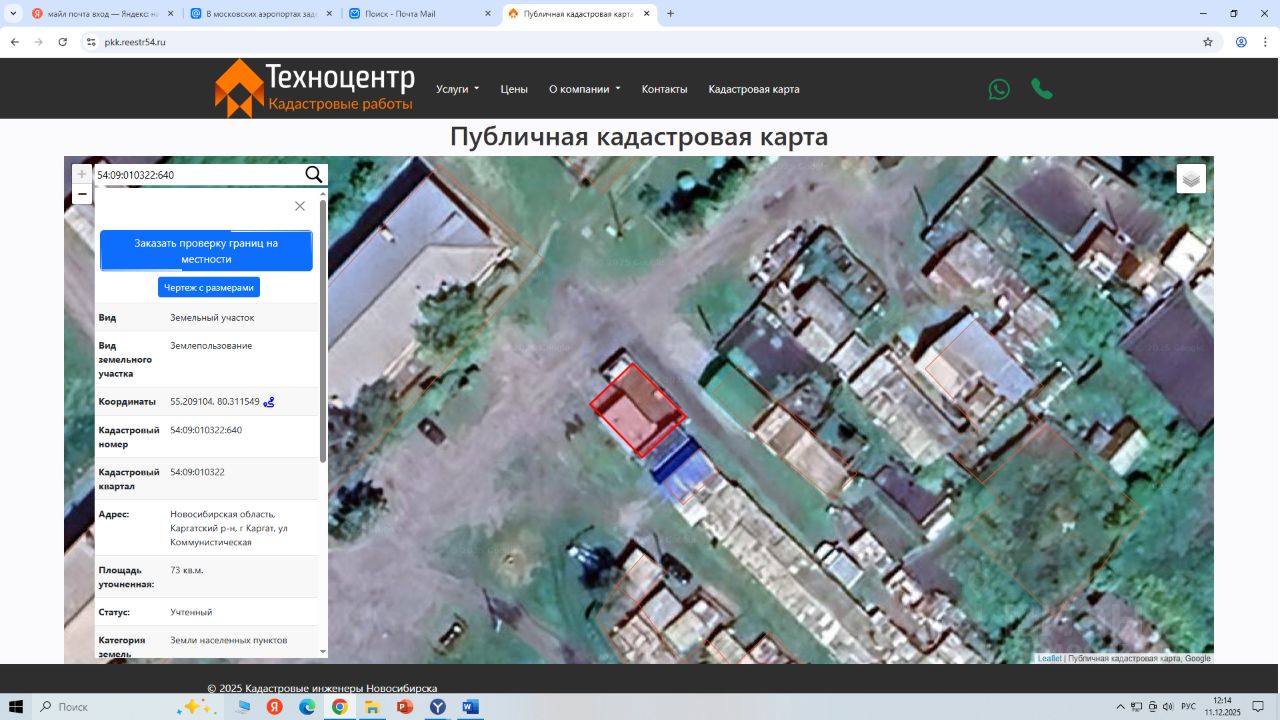Open the Windows Start menu
1280x720 pixels.
(x=16, y=707)
